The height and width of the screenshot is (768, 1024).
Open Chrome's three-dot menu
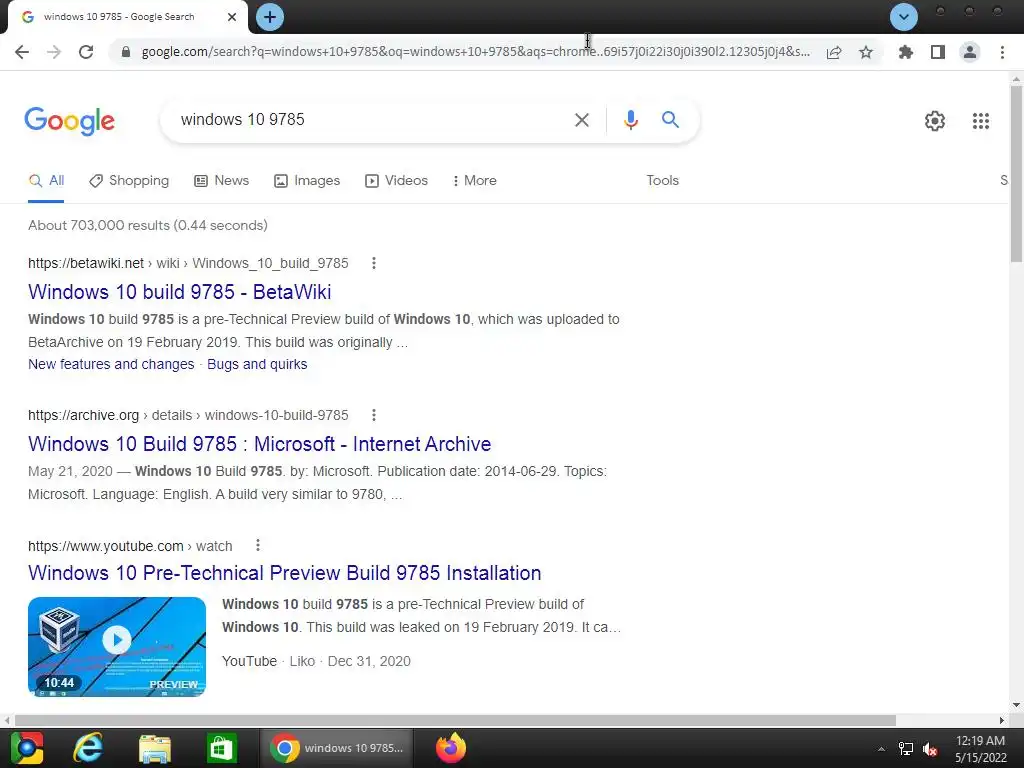[1002, 52]
